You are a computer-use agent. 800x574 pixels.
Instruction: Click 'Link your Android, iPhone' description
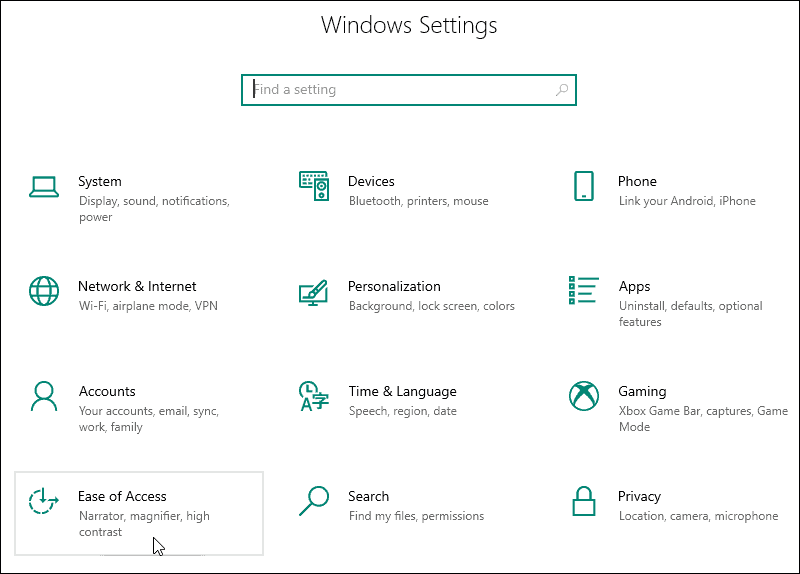(687, 201)
